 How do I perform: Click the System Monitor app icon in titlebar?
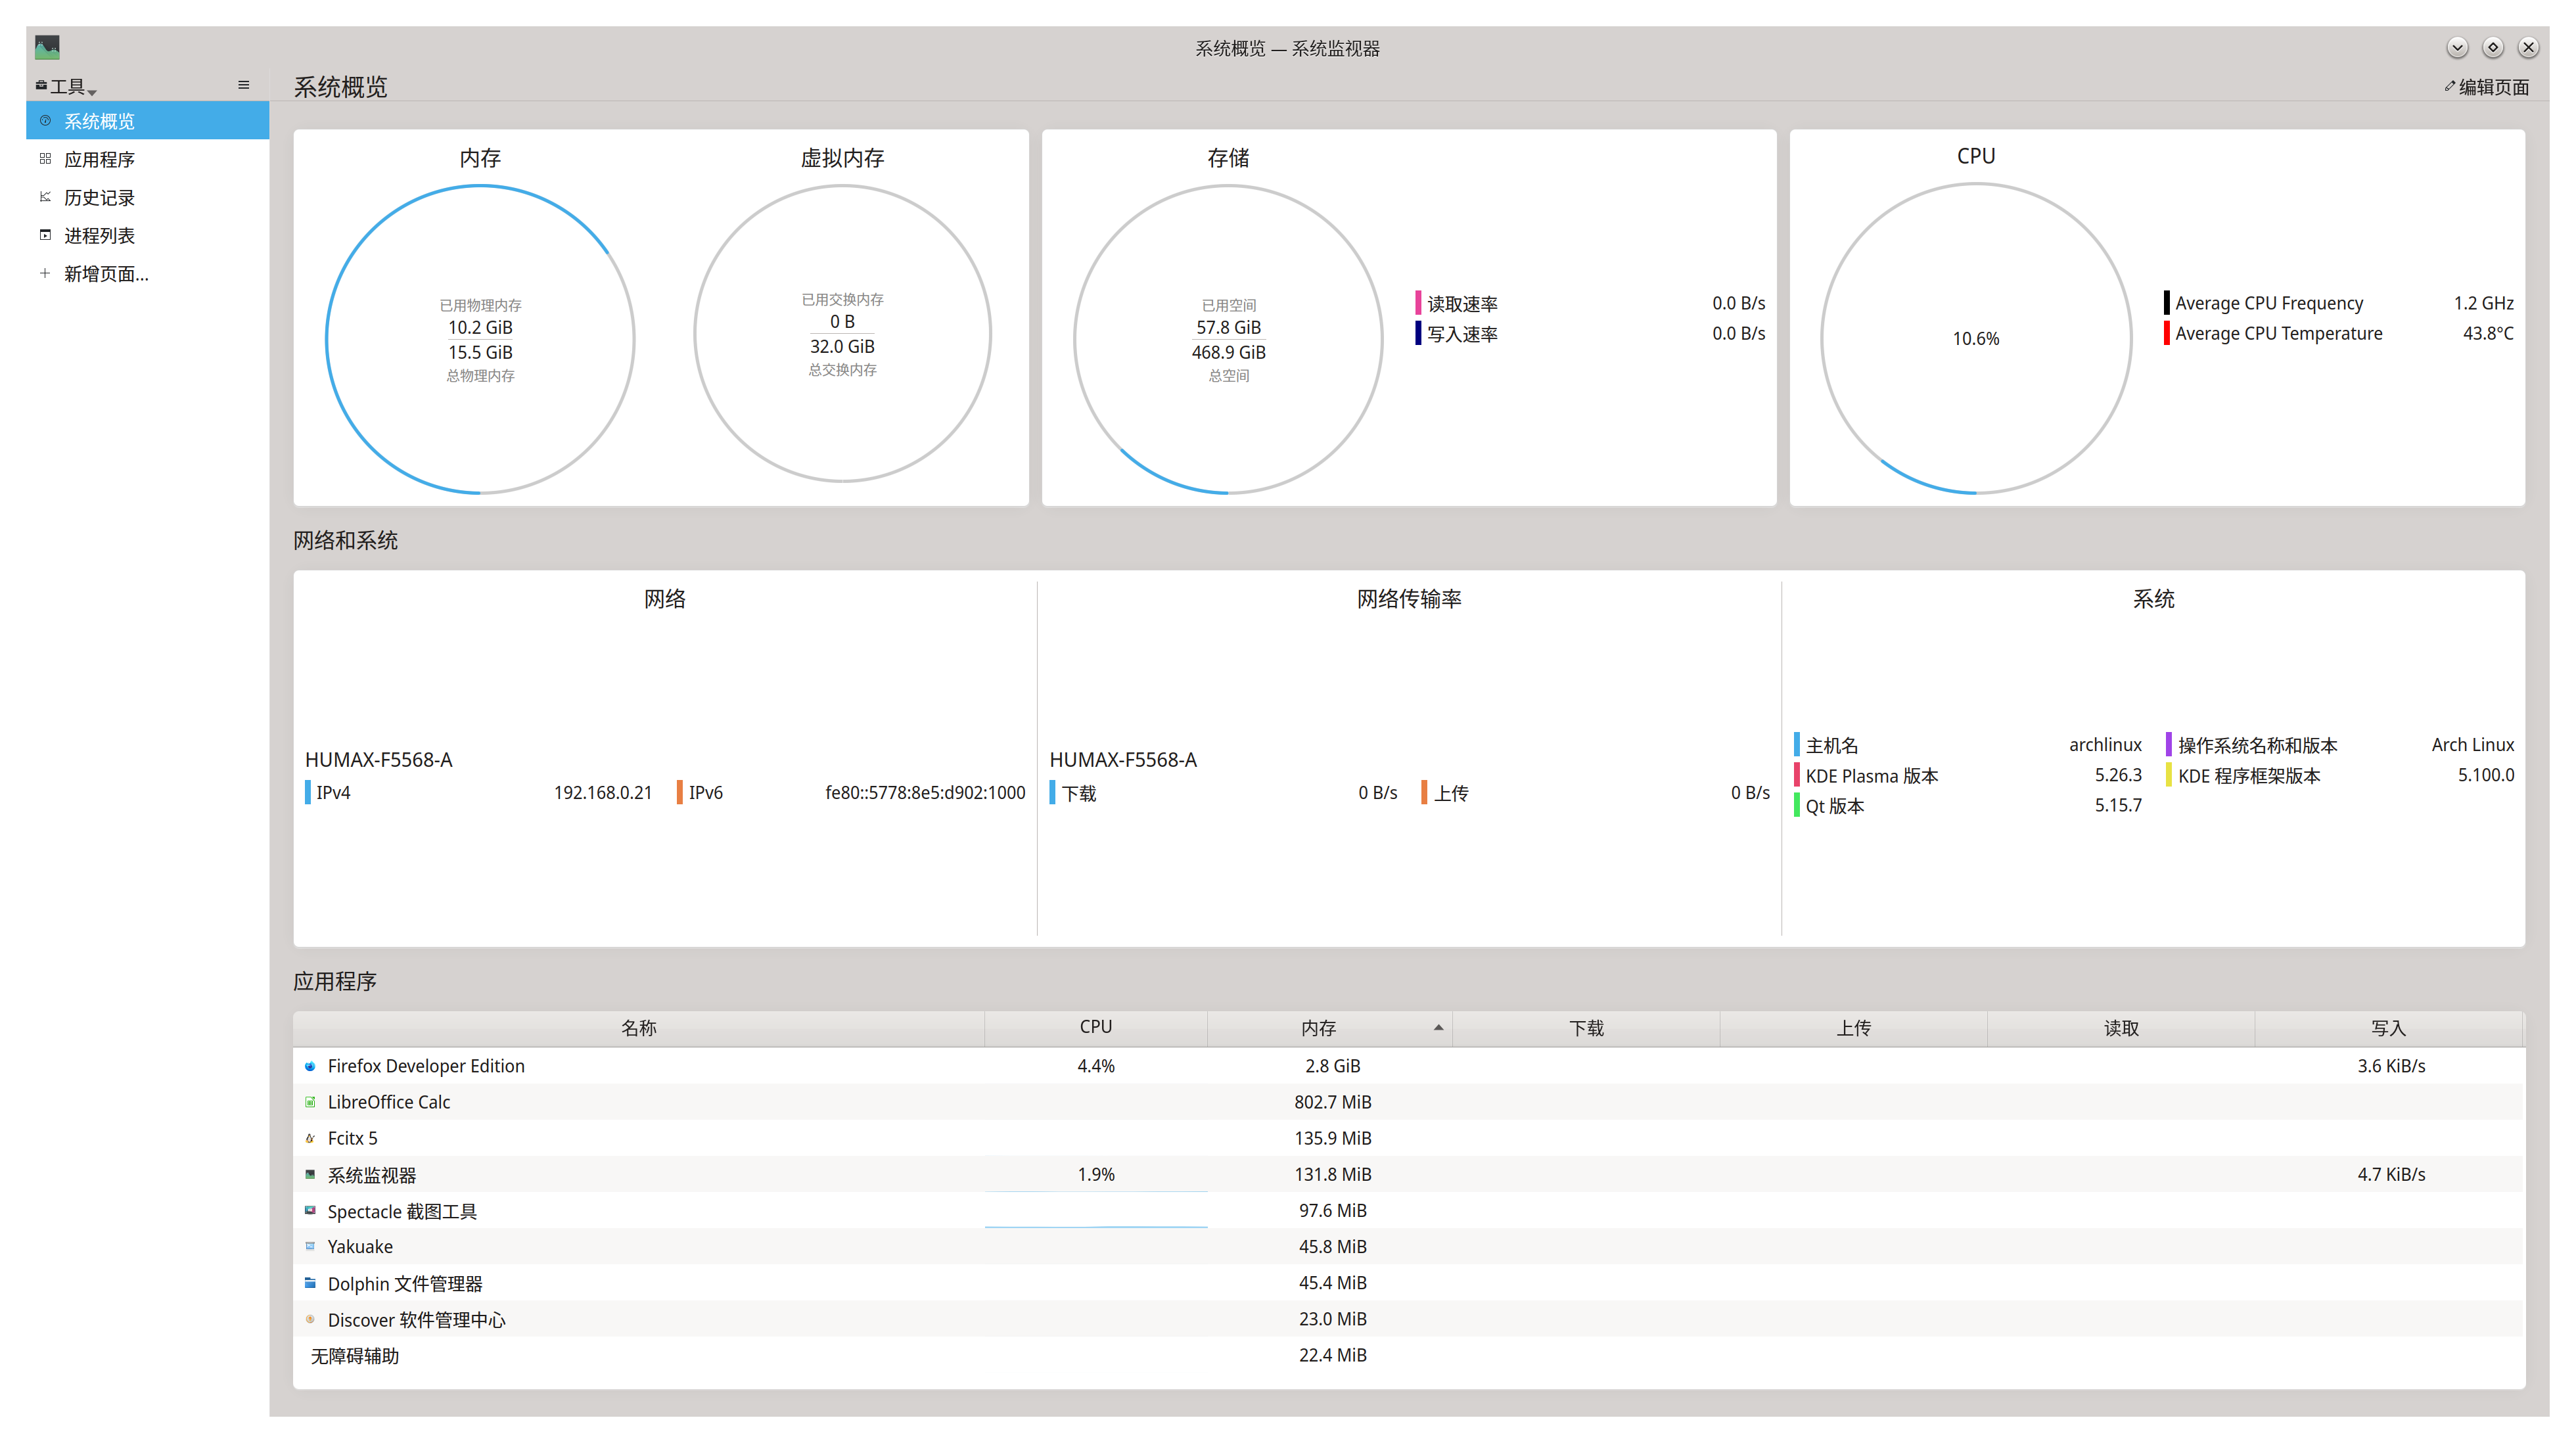click(47, 47)
